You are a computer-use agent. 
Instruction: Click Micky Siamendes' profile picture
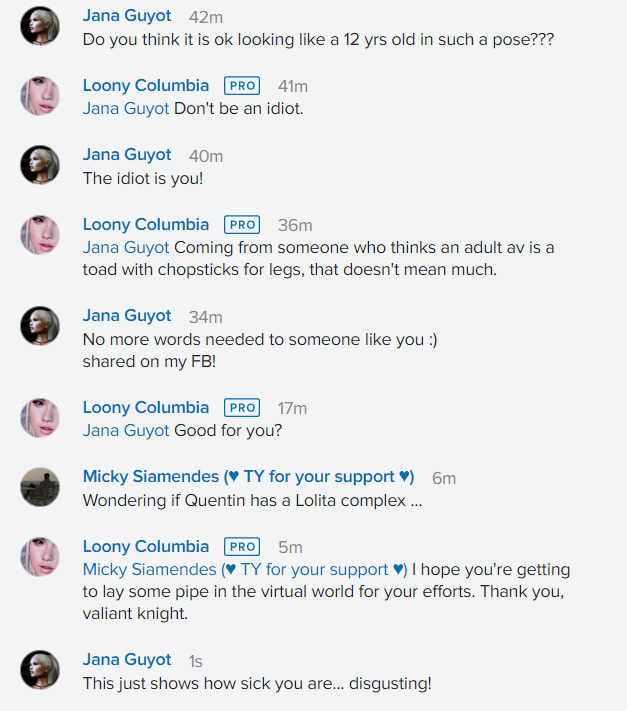[40, 487]
